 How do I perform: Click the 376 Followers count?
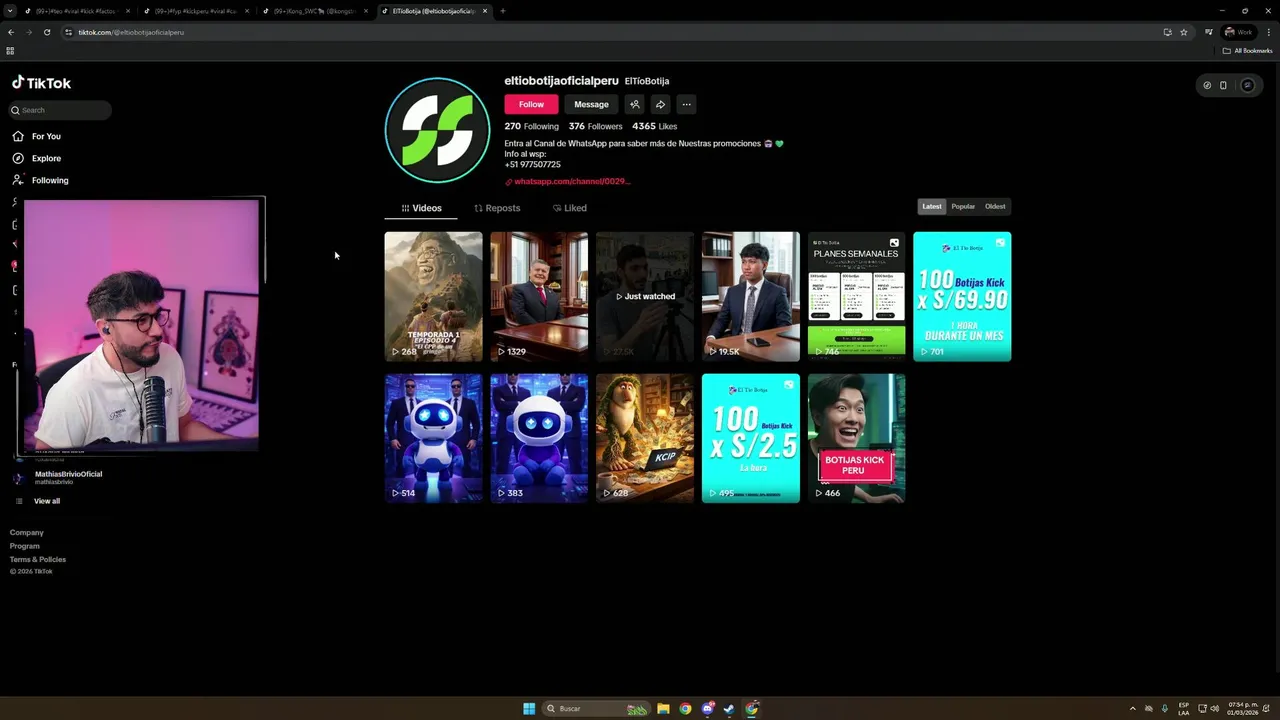click(595, 126)
